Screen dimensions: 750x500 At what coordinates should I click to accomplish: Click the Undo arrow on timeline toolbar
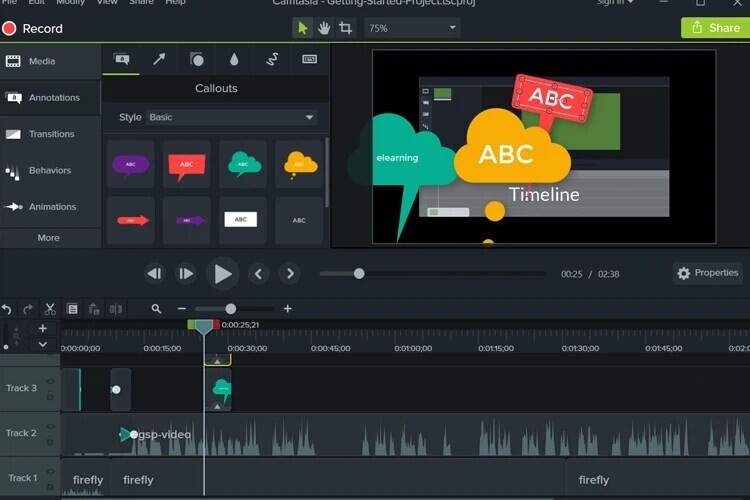click(7, 309)
